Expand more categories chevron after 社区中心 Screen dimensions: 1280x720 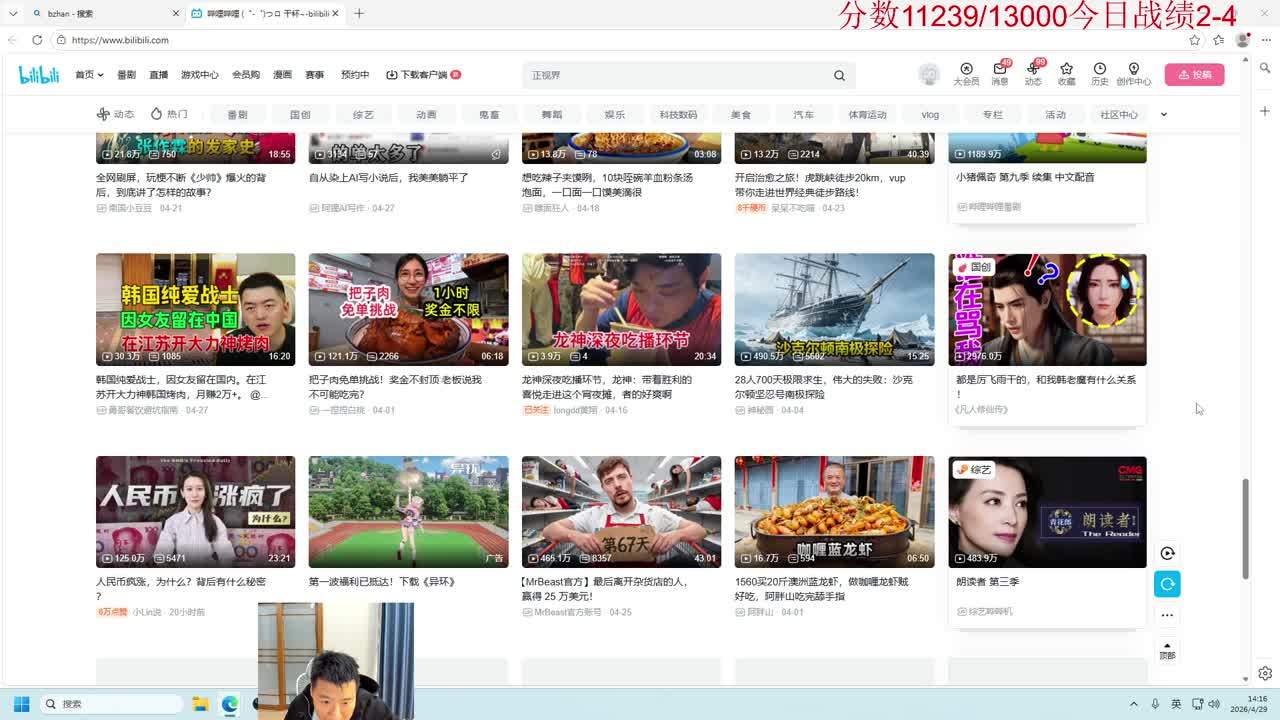1163,114
